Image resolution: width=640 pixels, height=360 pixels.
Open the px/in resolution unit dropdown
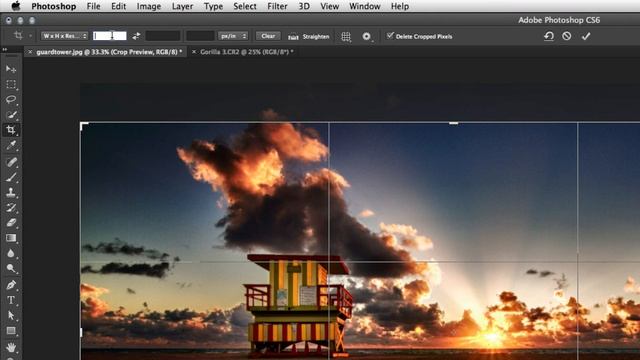[233, 36]
